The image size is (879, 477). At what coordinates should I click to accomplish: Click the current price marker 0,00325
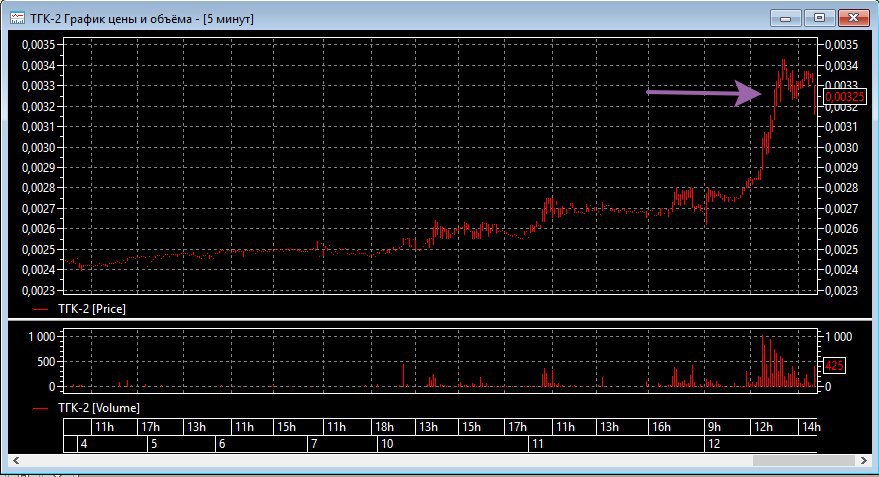click(x=845, y=96)
